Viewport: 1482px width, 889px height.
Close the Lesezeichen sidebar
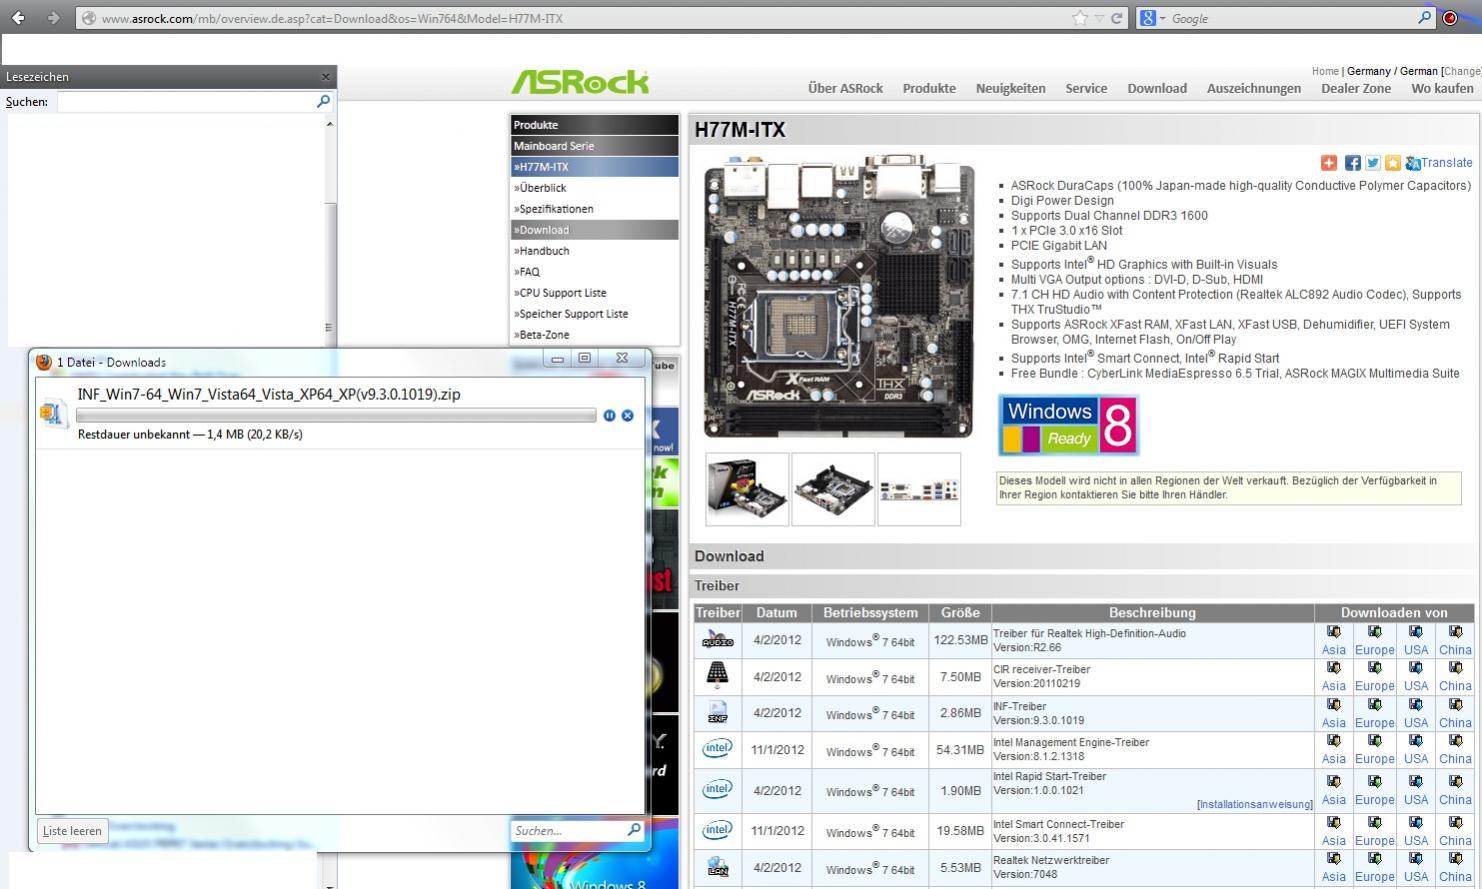[325, 76]
